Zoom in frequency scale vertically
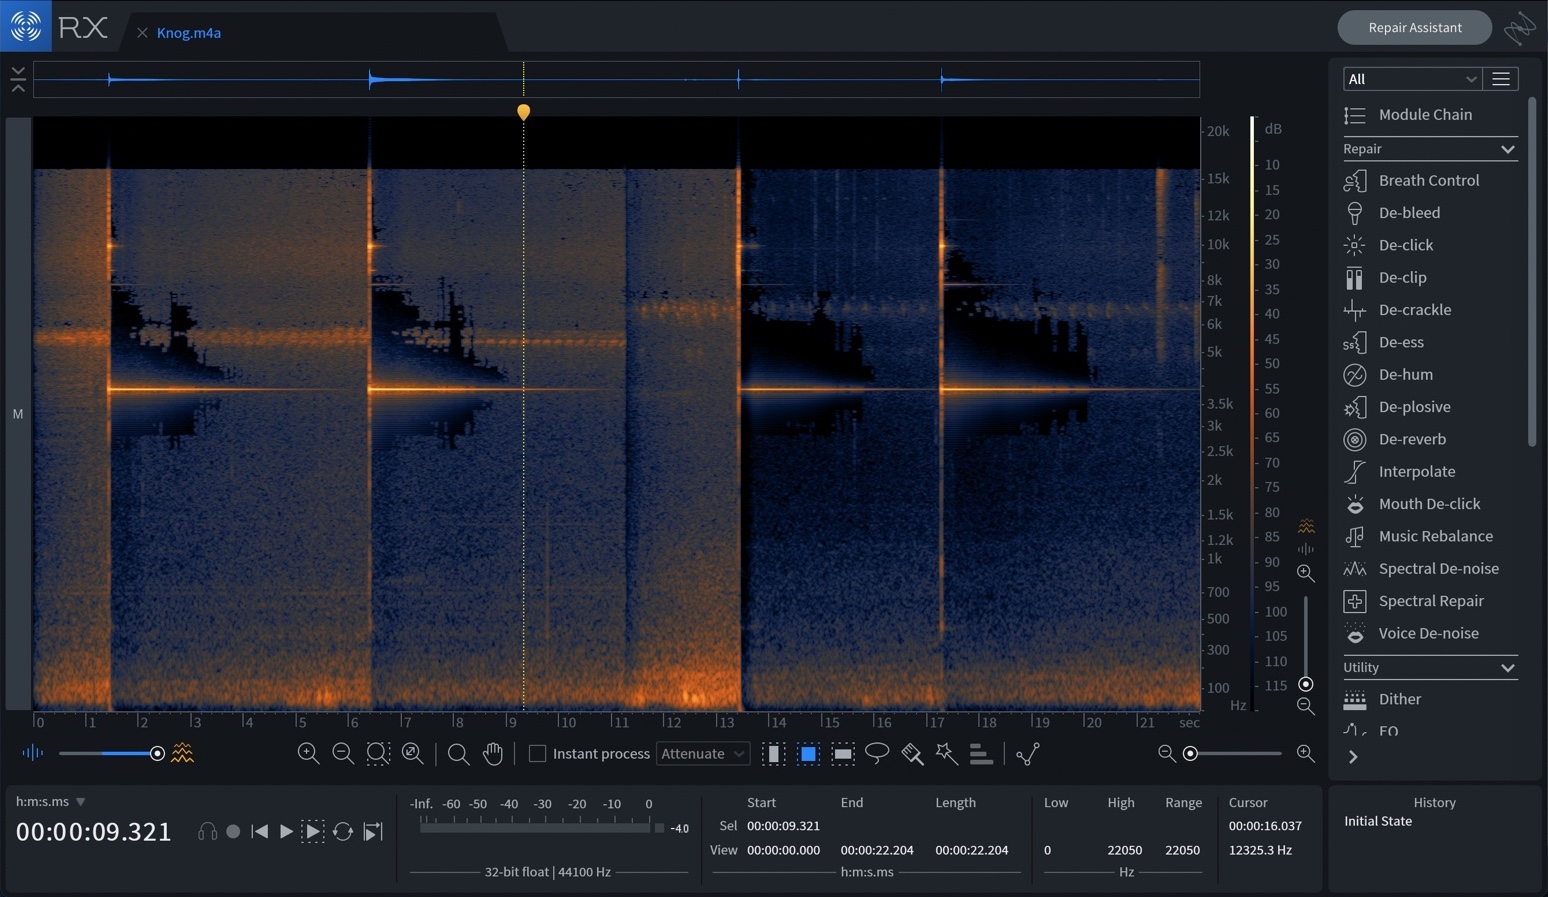This screenshot has width=1548, height=897. click(x=1305, y=573)
